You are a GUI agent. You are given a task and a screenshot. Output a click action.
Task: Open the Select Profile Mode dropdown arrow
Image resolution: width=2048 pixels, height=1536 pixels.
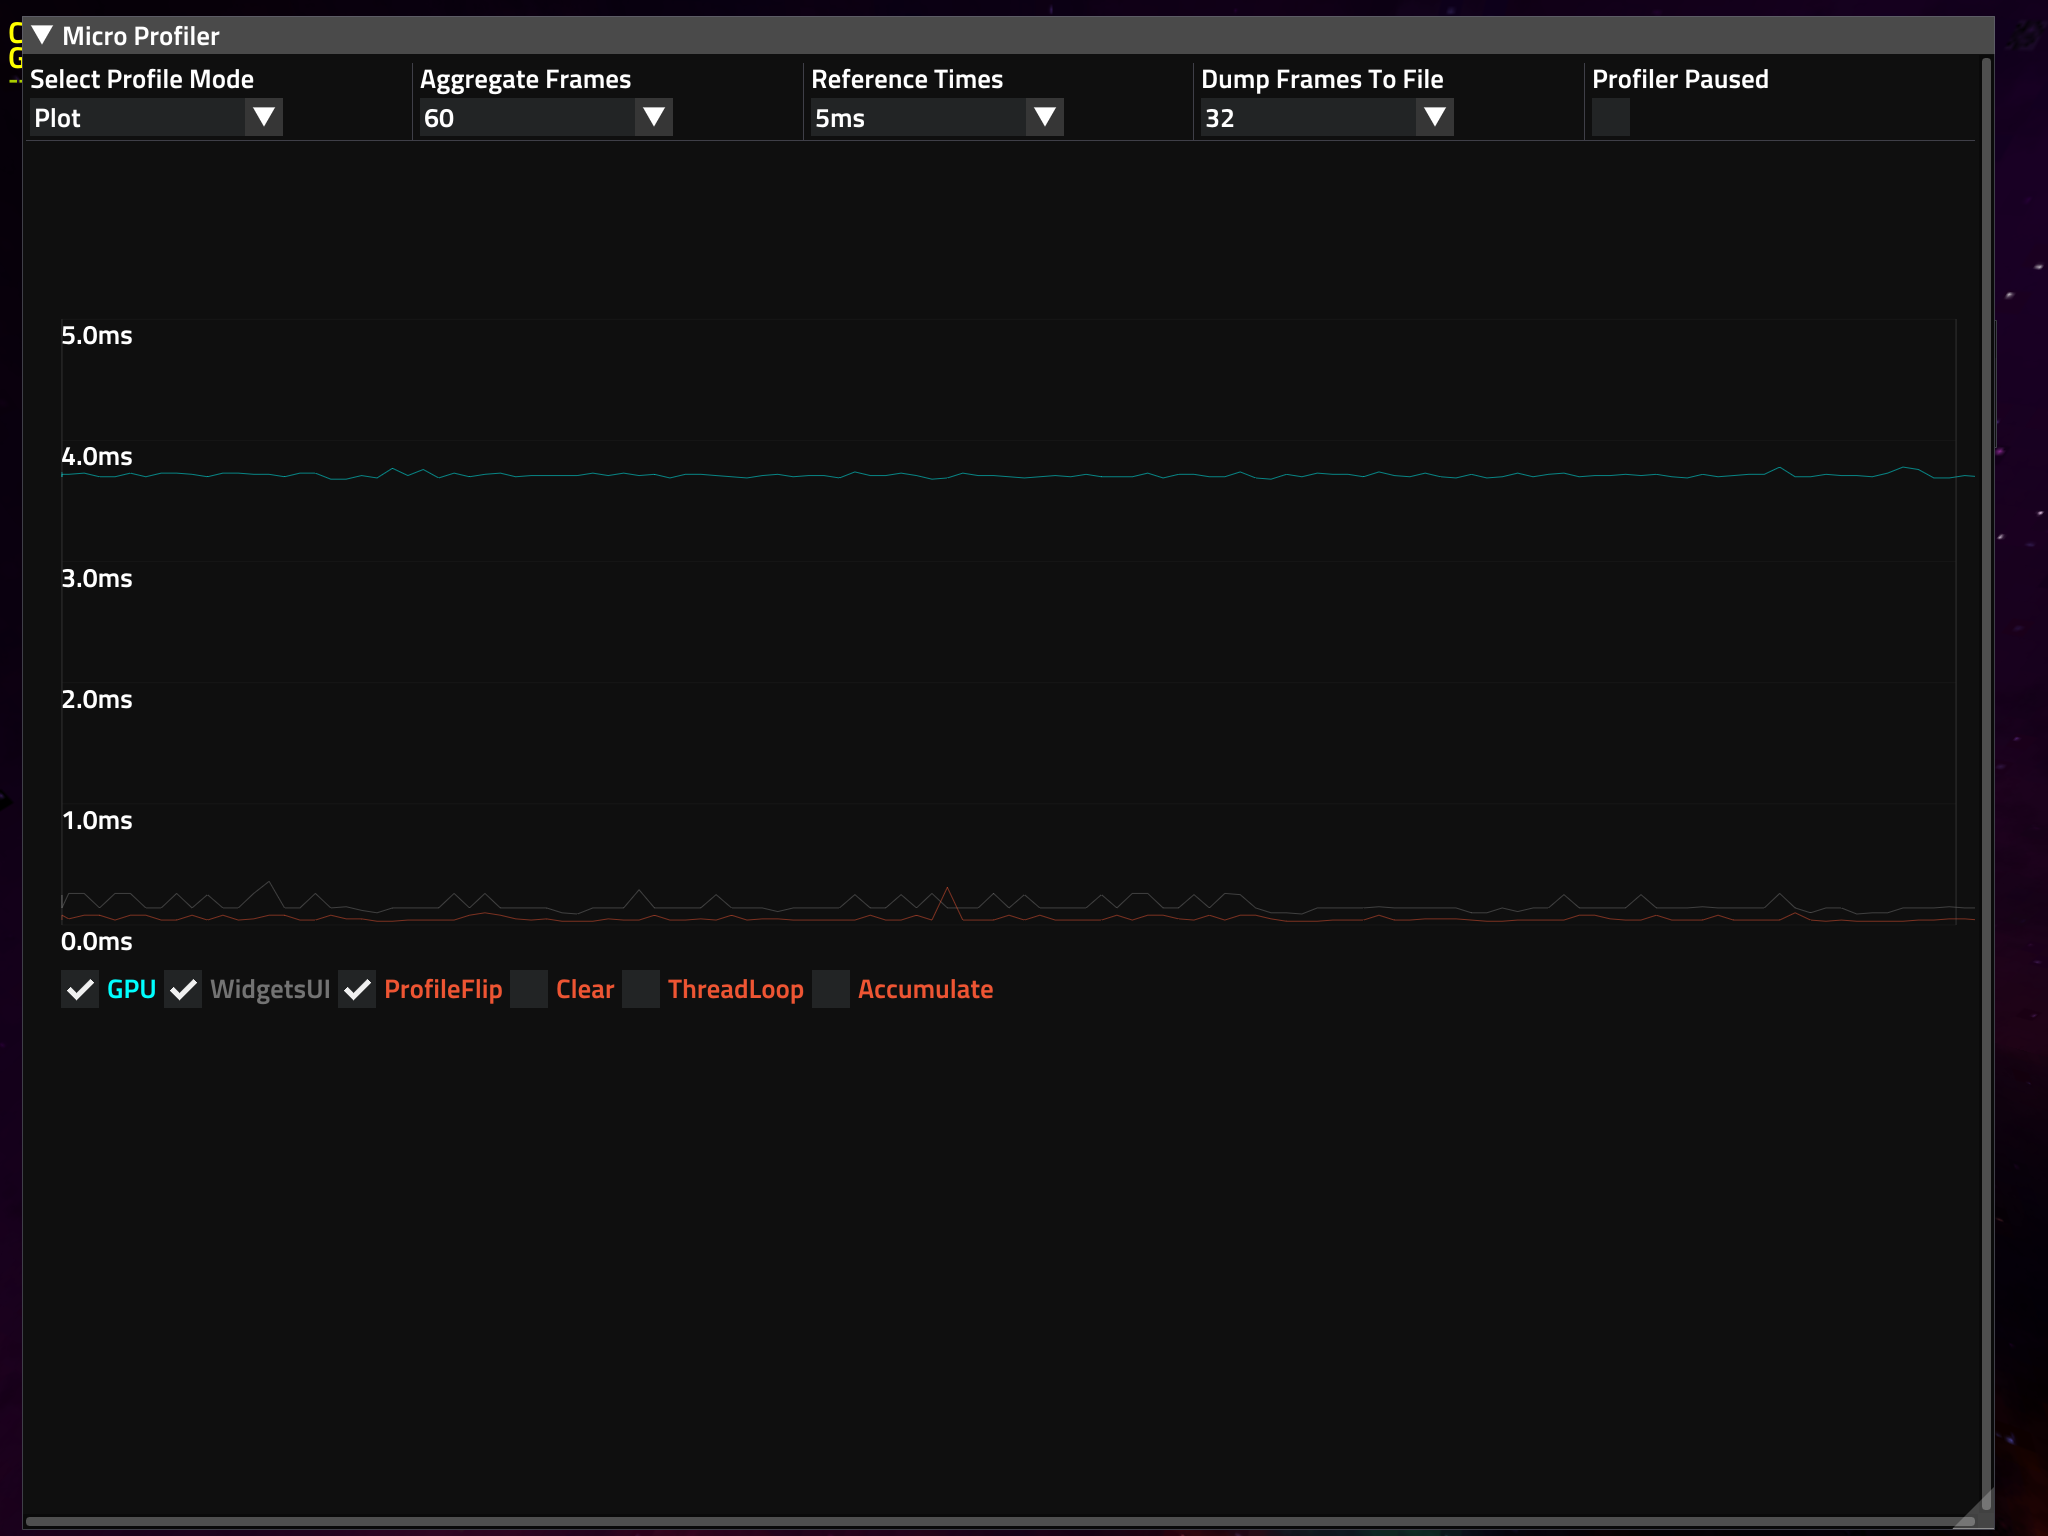[264, 117]
